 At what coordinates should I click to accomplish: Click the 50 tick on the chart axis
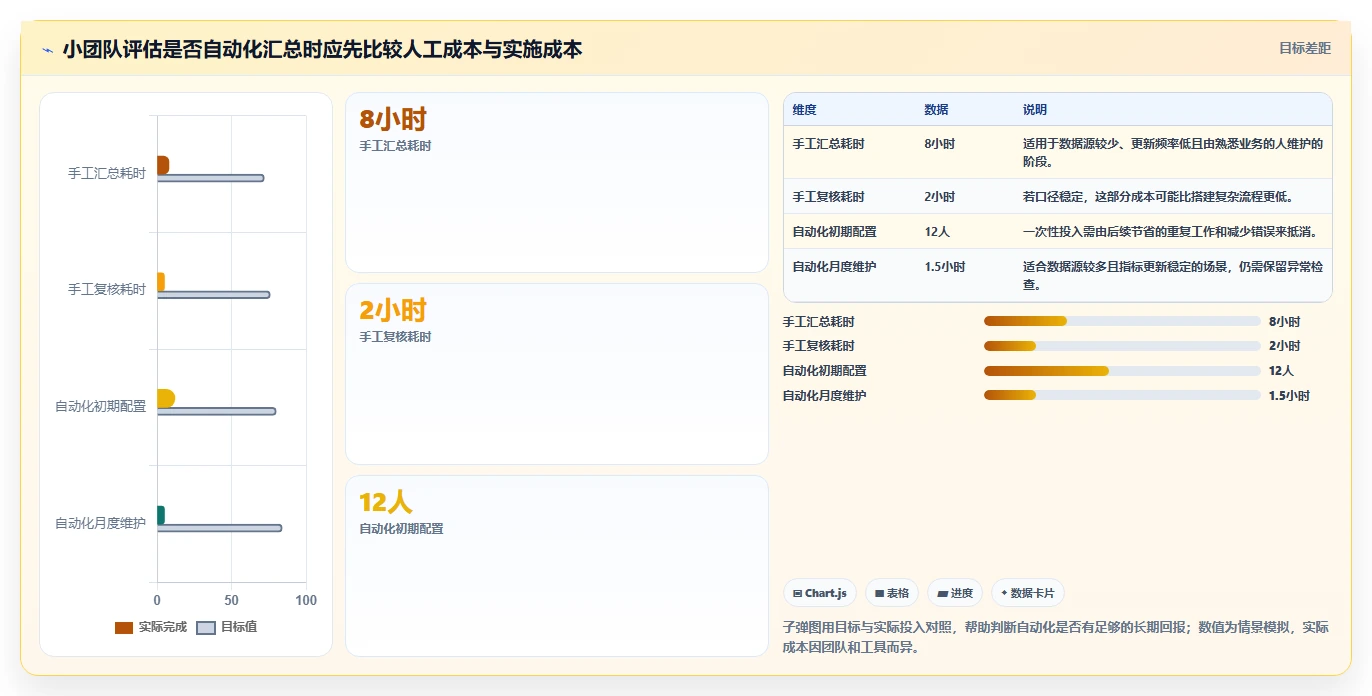232,600
